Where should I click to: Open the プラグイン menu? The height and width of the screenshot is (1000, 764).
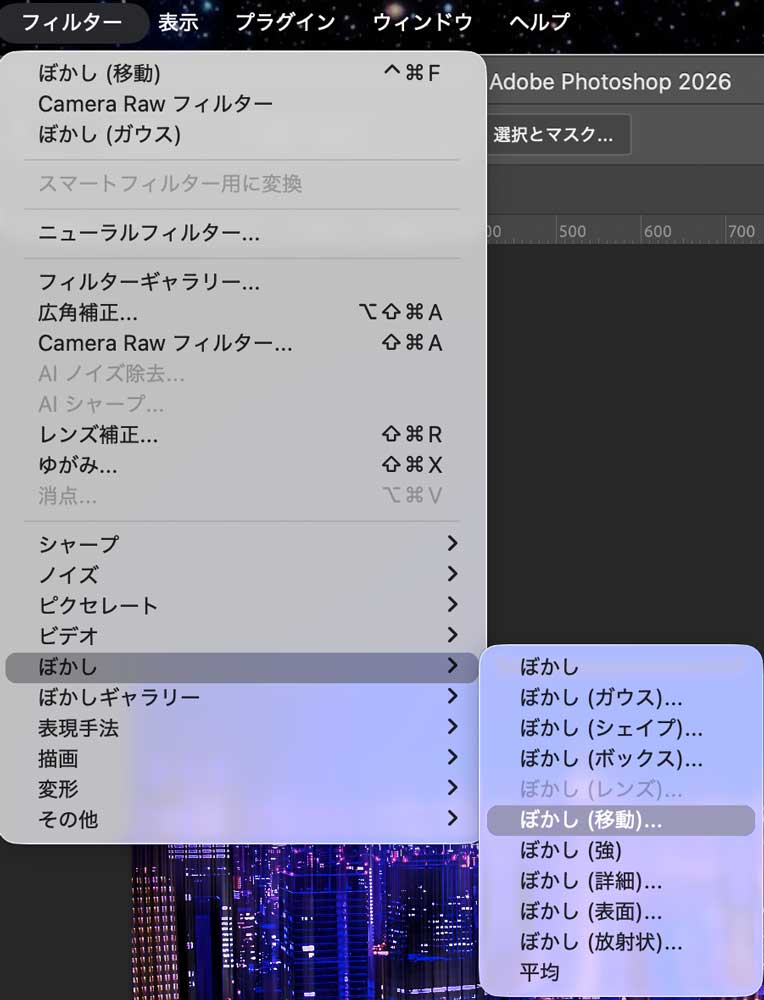285,22
